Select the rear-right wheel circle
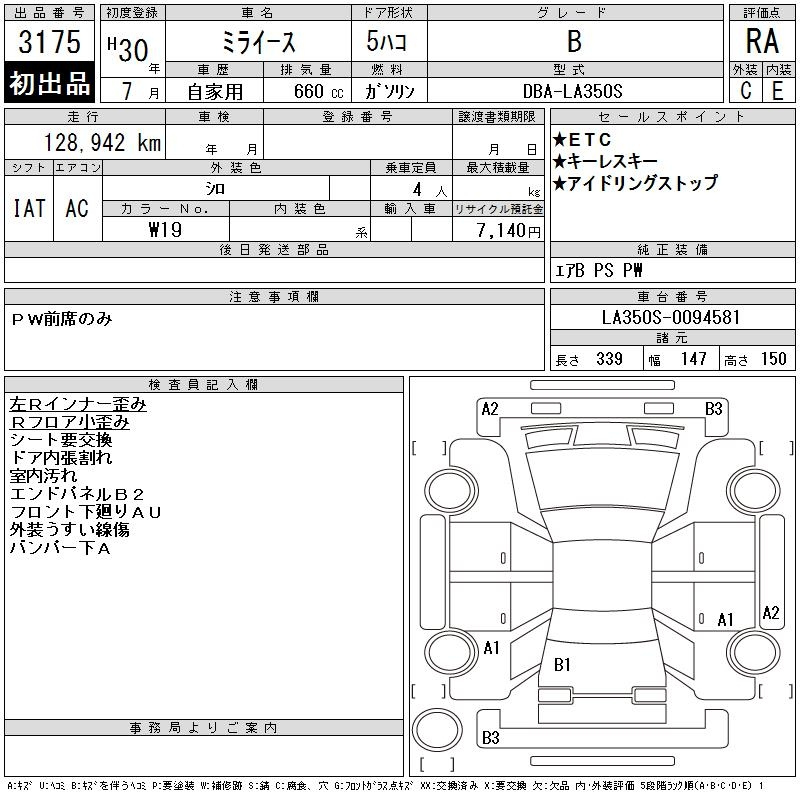This screenshot has height=800, width=800. [753, 652]
